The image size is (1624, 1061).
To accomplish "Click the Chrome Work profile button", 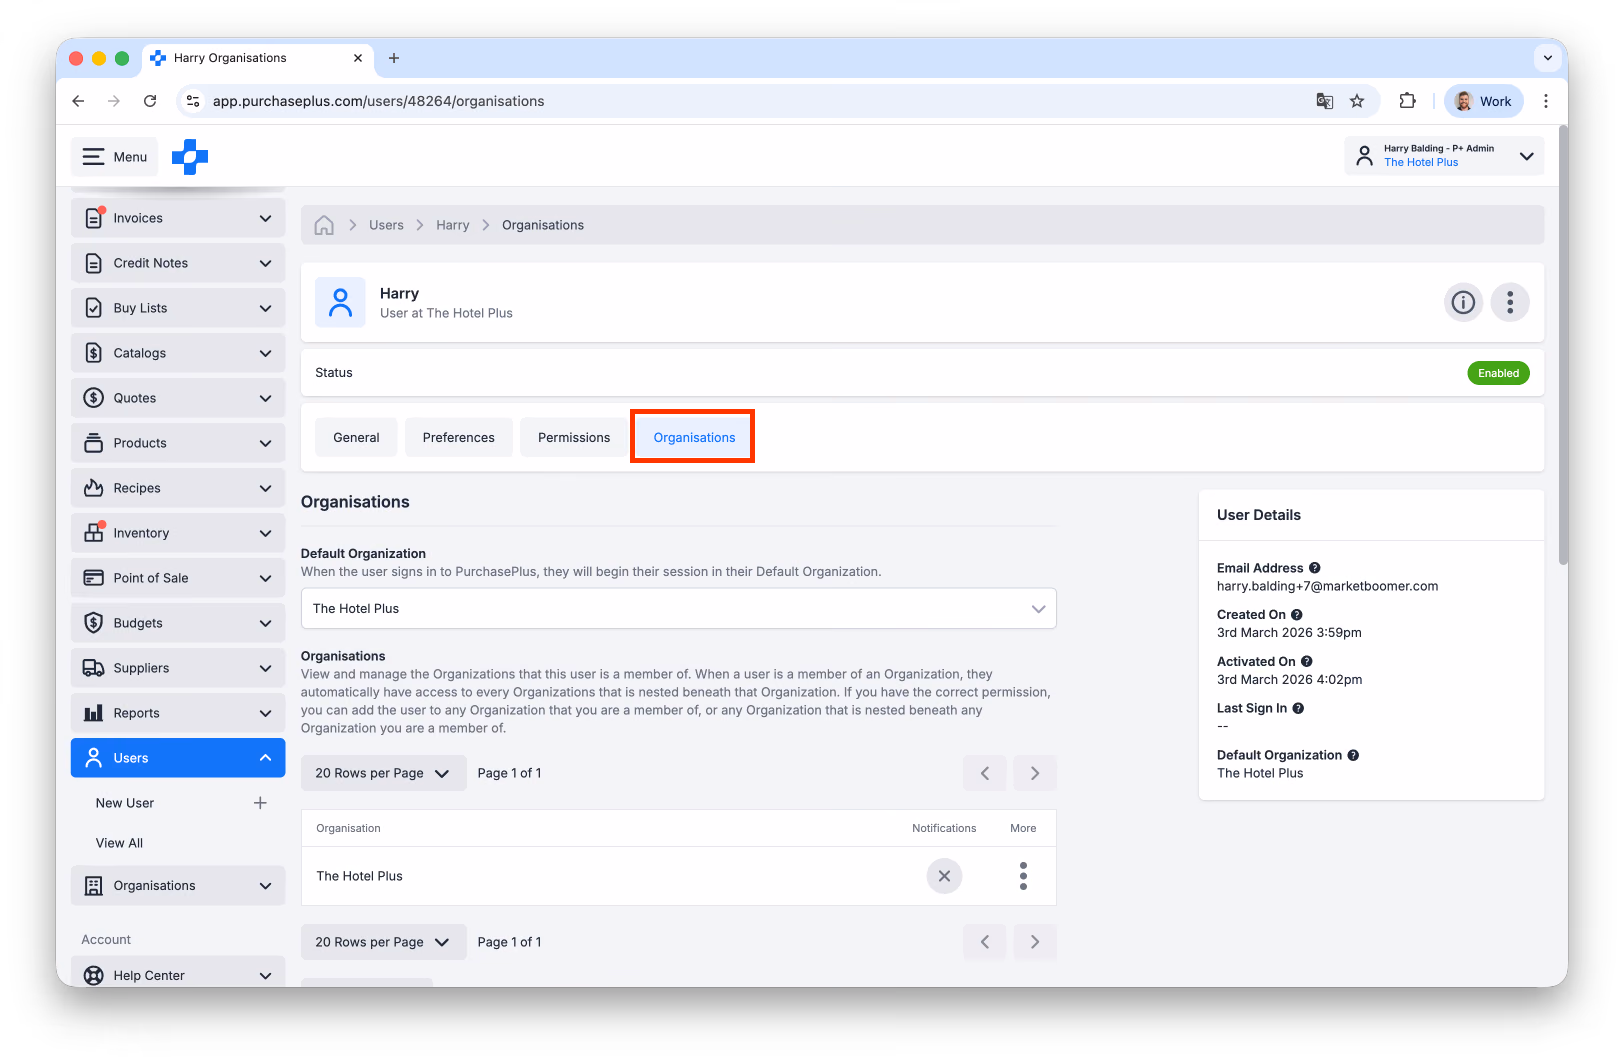I will click(1484, 101).
